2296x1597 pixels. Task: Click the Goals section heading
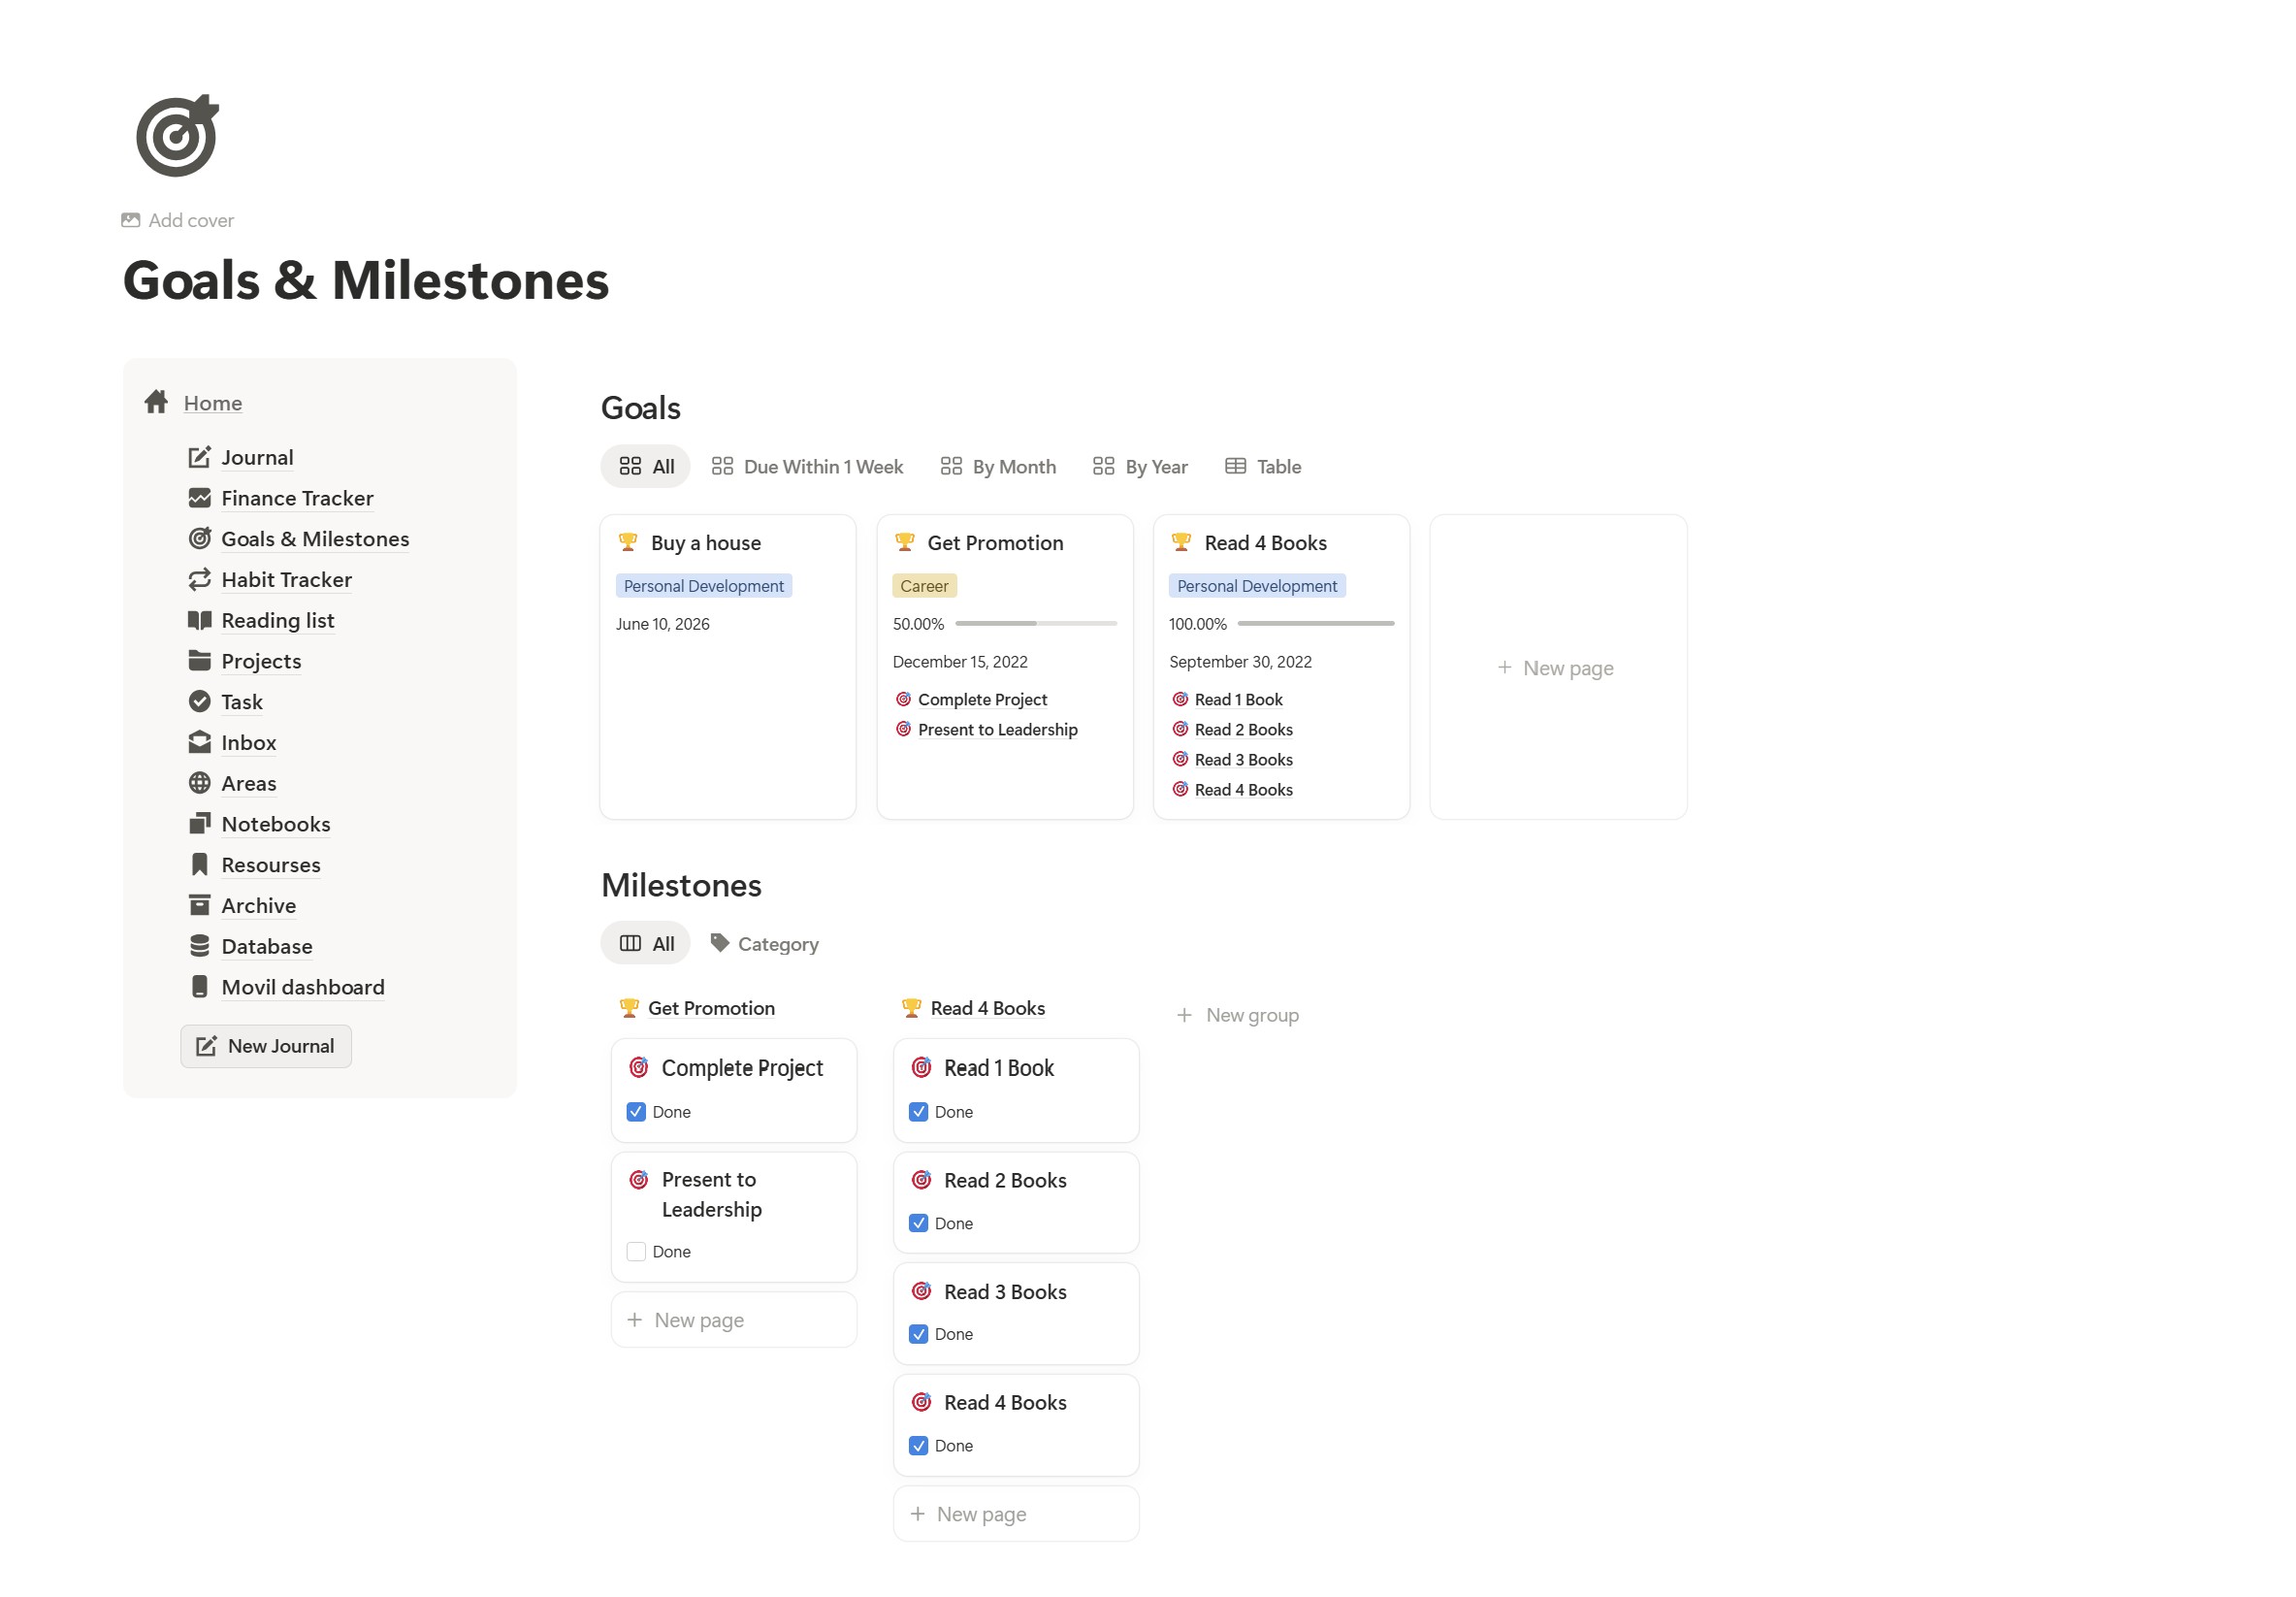coord(641,408)
